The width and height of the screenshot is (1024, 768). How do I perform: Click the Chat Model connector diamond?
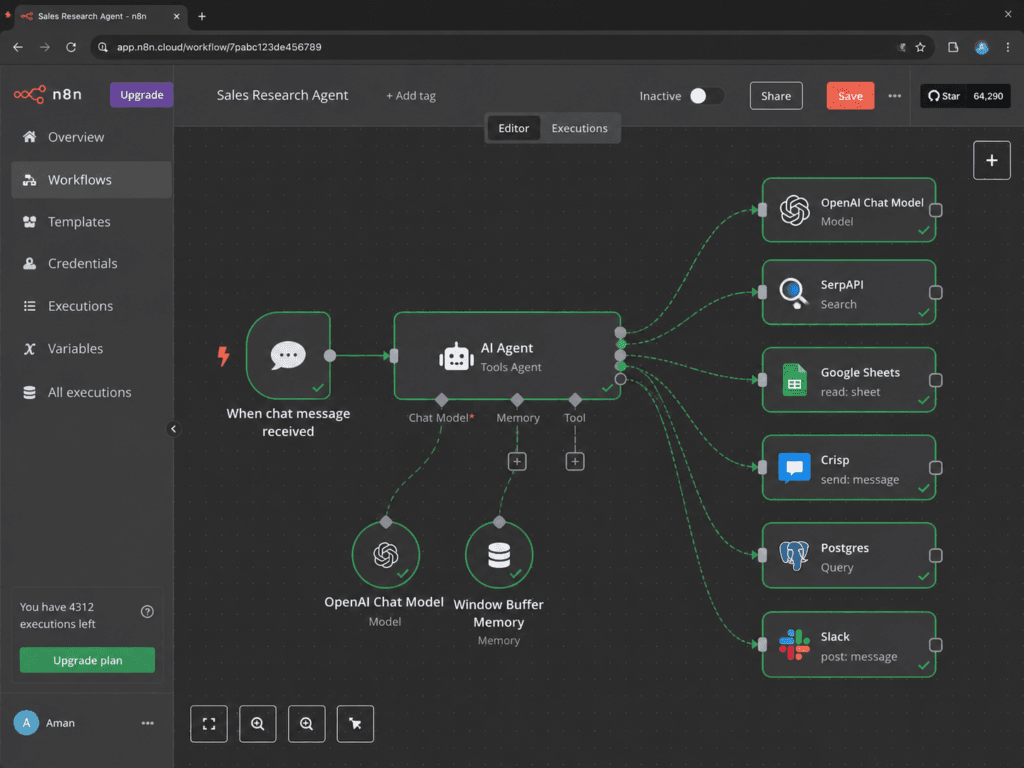(x=441, y=399)
